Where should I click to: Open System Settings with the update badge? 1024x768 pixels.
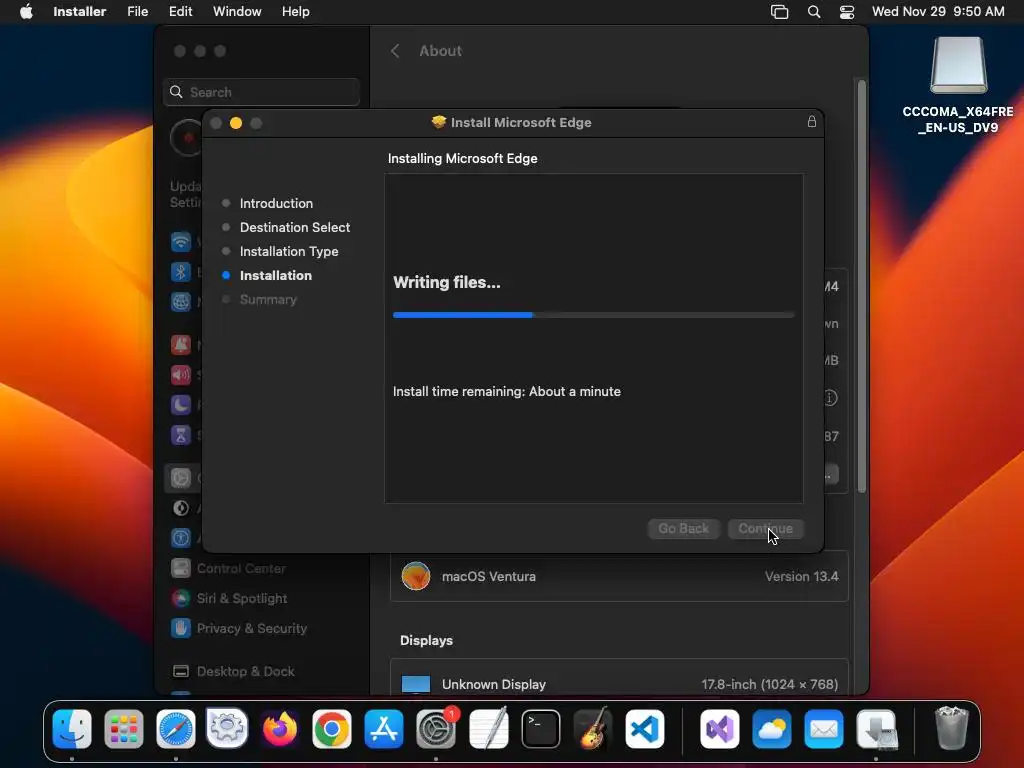tap(436, 728)
